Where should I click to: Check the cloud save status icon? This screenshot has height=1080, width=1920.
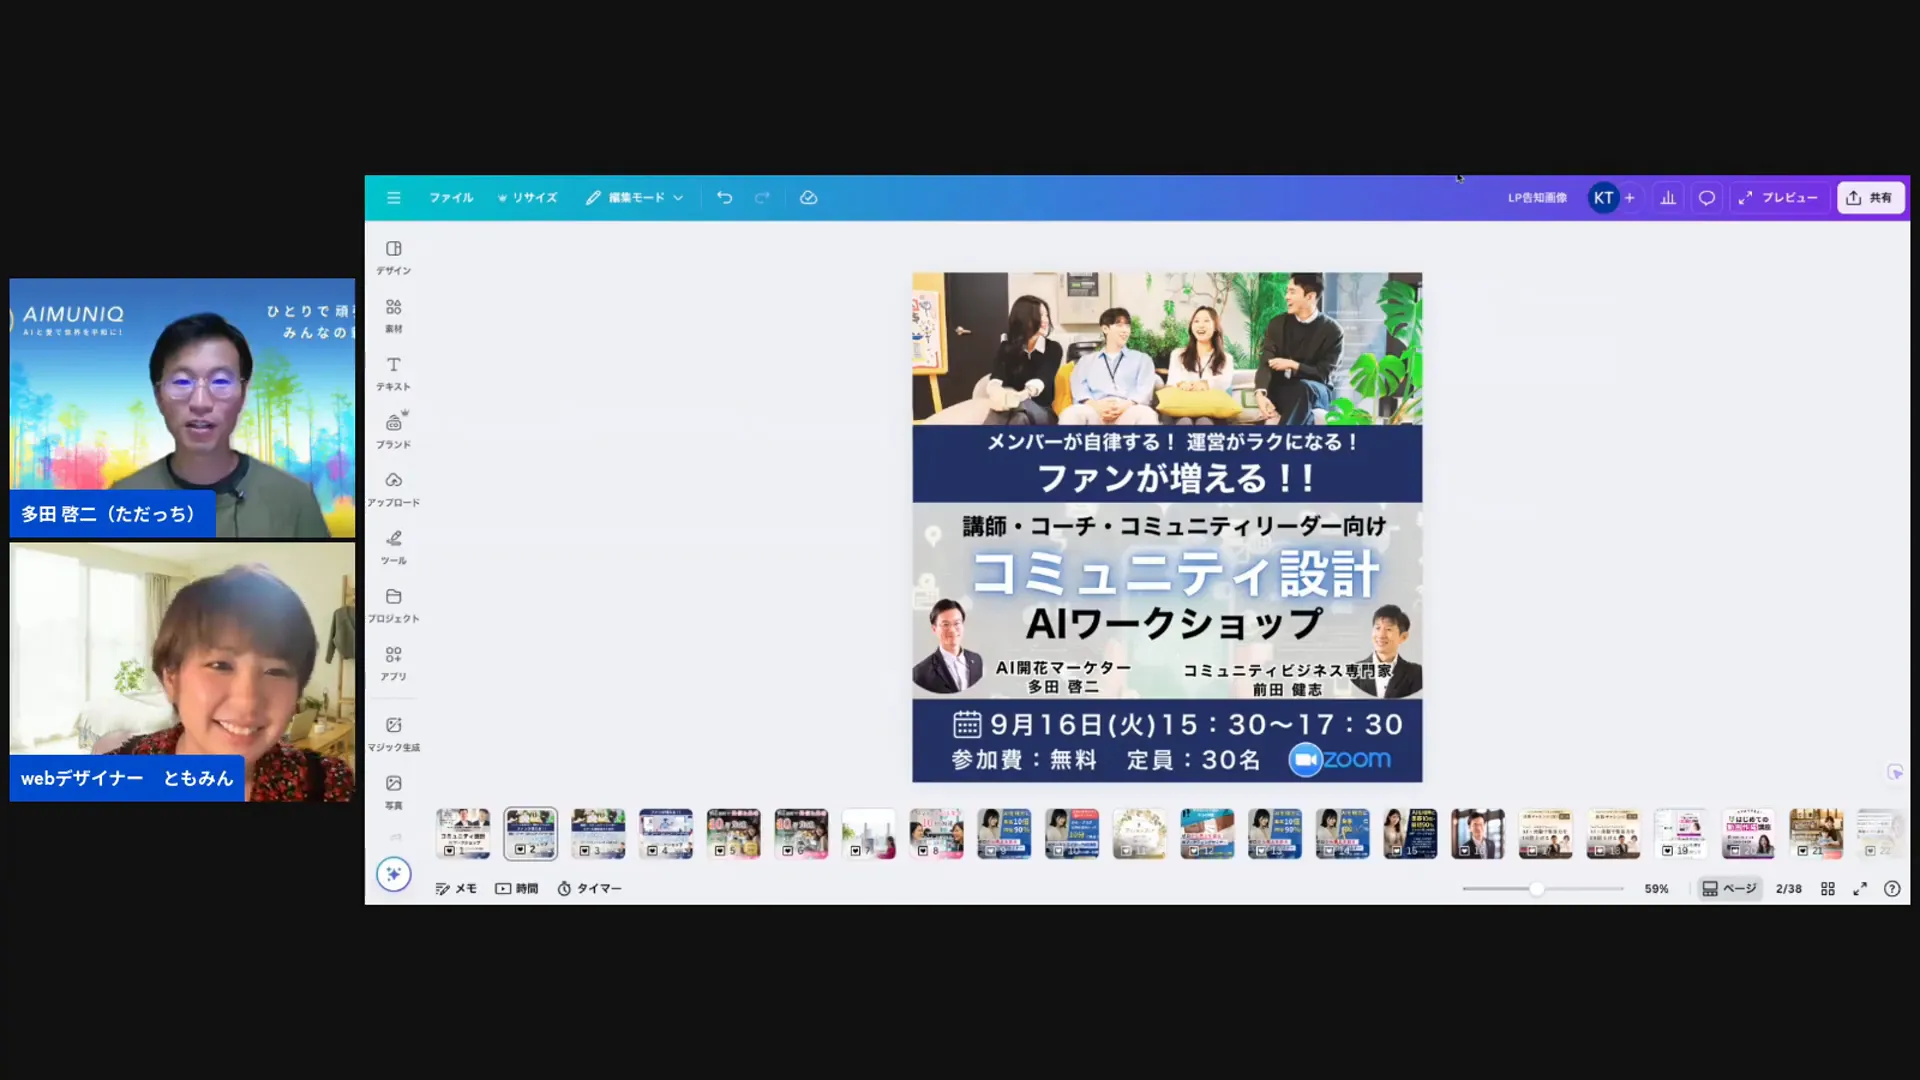coord(809,198)
